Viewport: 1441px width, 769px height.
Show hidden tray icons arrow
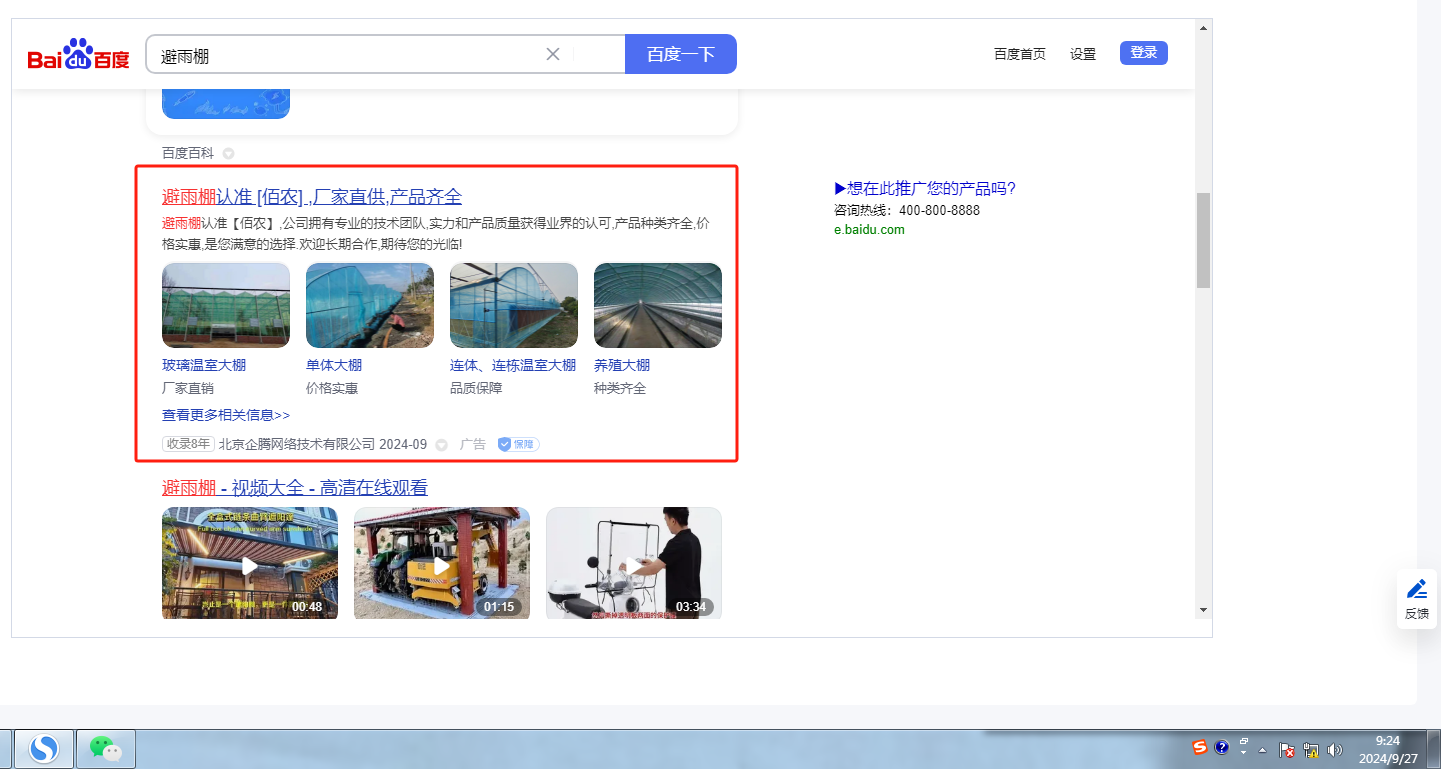pyautogui.click(x=1262, y=749)
